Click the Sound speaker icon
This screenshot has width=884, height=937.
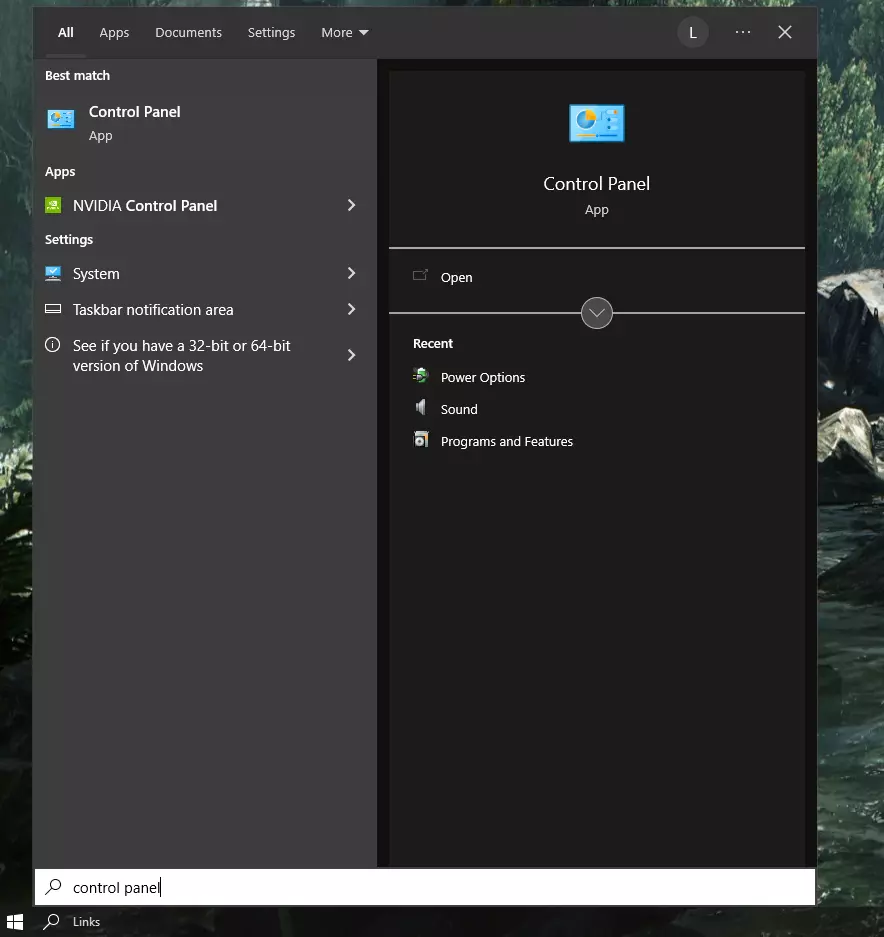click(421, 408)
